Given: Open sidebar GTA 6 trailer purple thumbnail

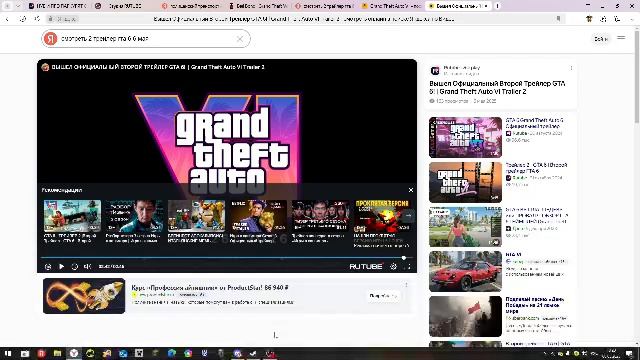Looking at the screenshot, I should 465,137.
